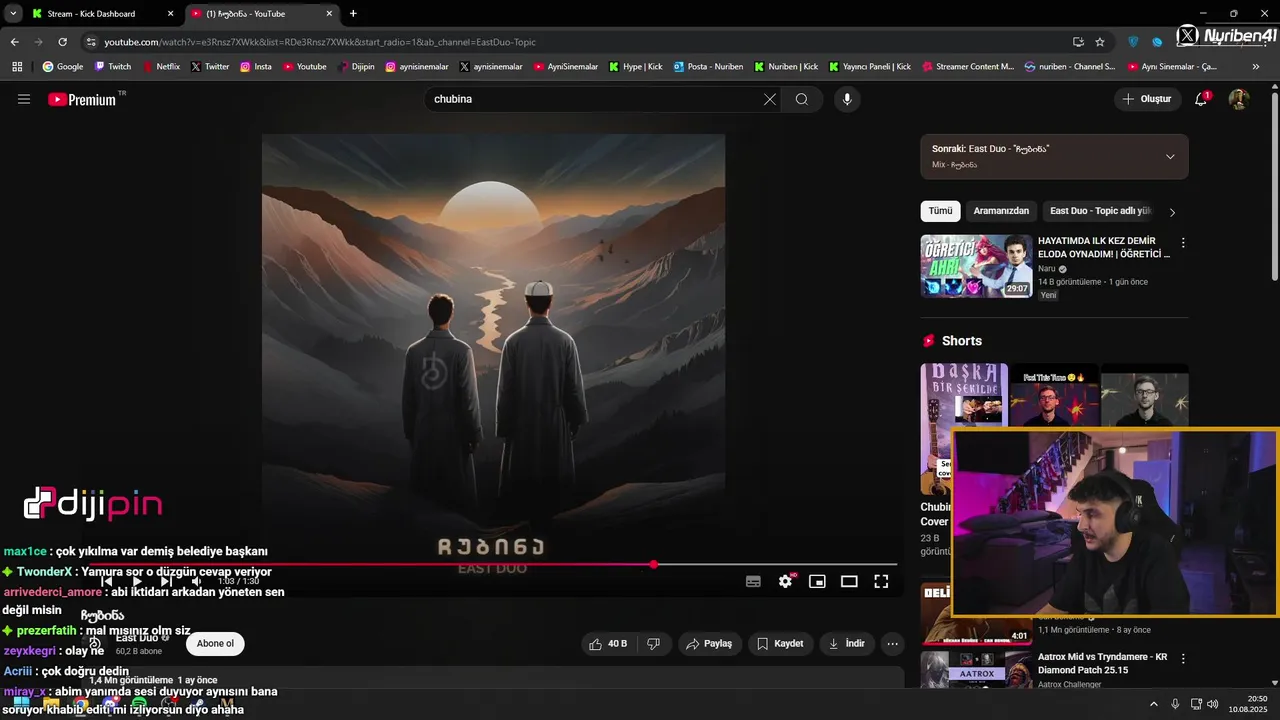Run search with the magnifier button
Screen dimensions: 1280x720
click(x=802, y=99)
